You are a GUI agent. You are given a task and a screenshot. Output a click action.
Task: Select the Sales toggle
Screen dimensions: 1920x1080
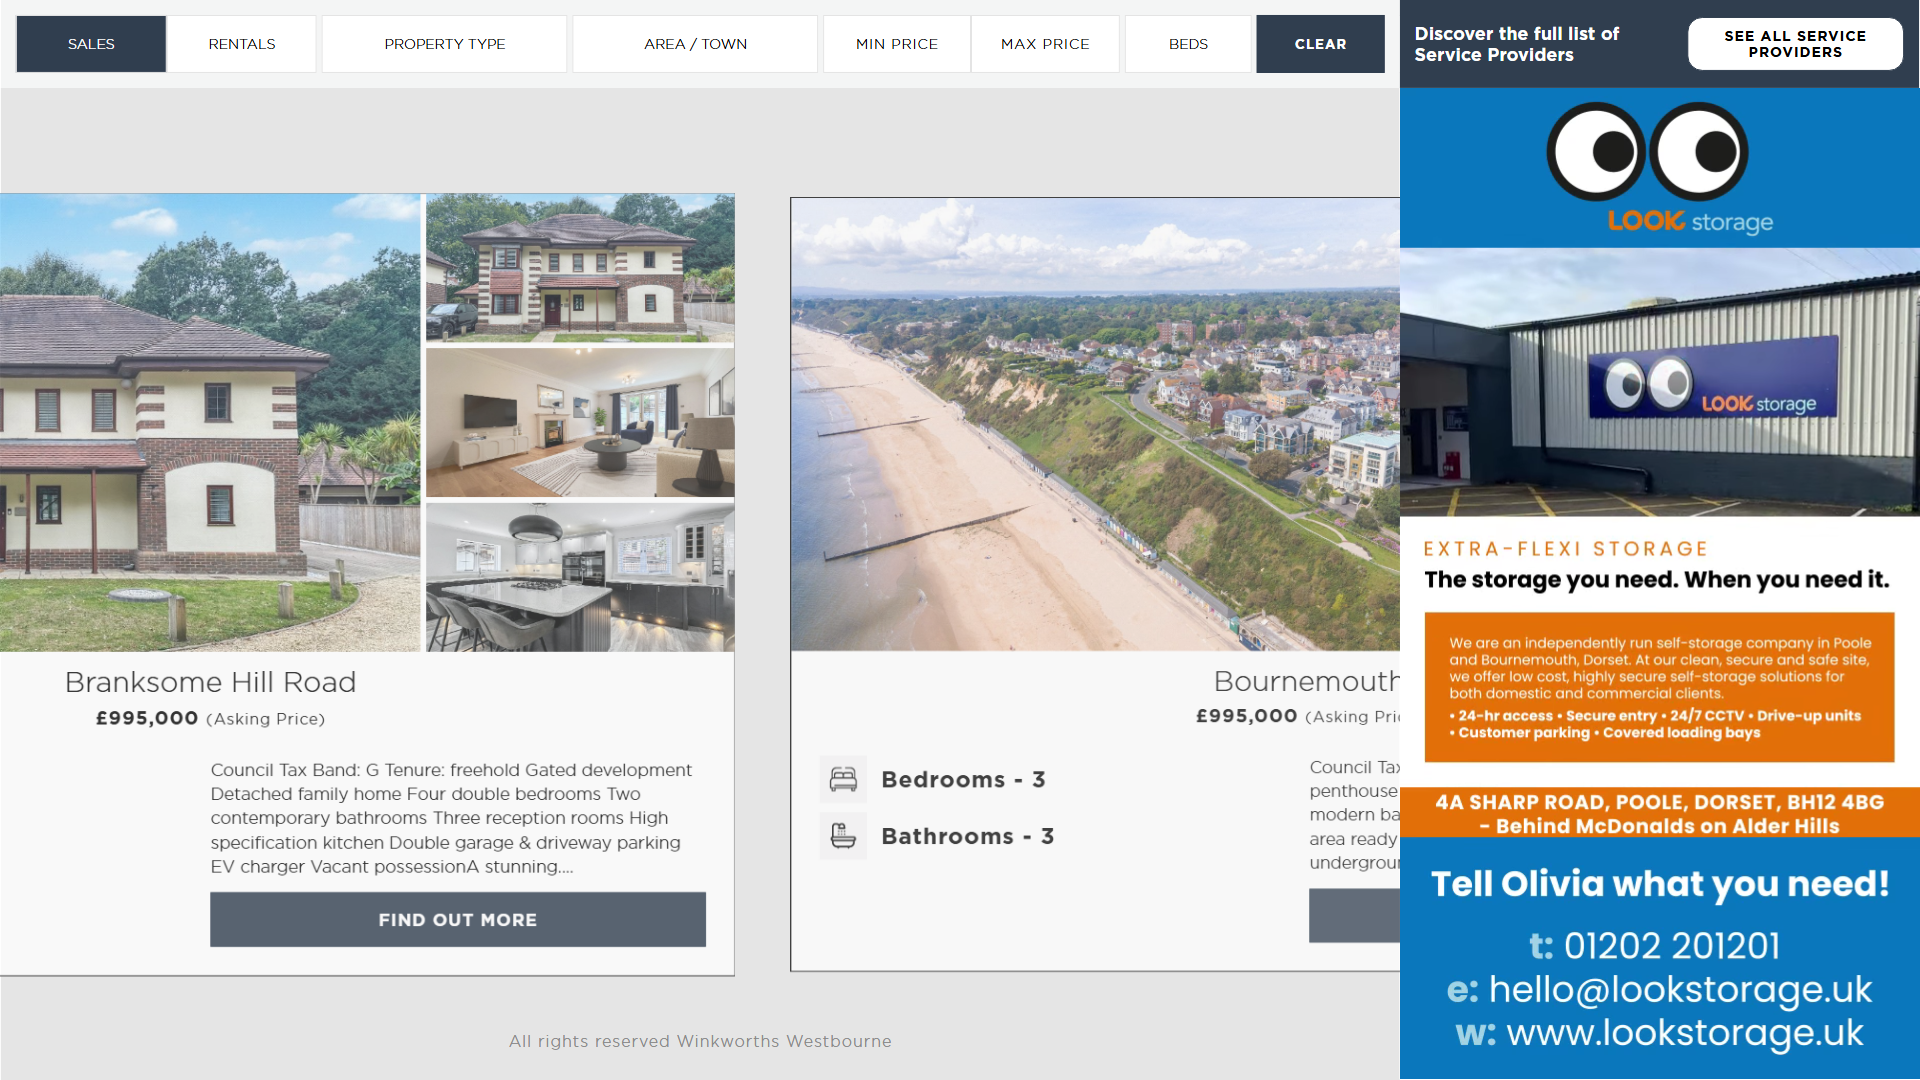pos(91,44)
